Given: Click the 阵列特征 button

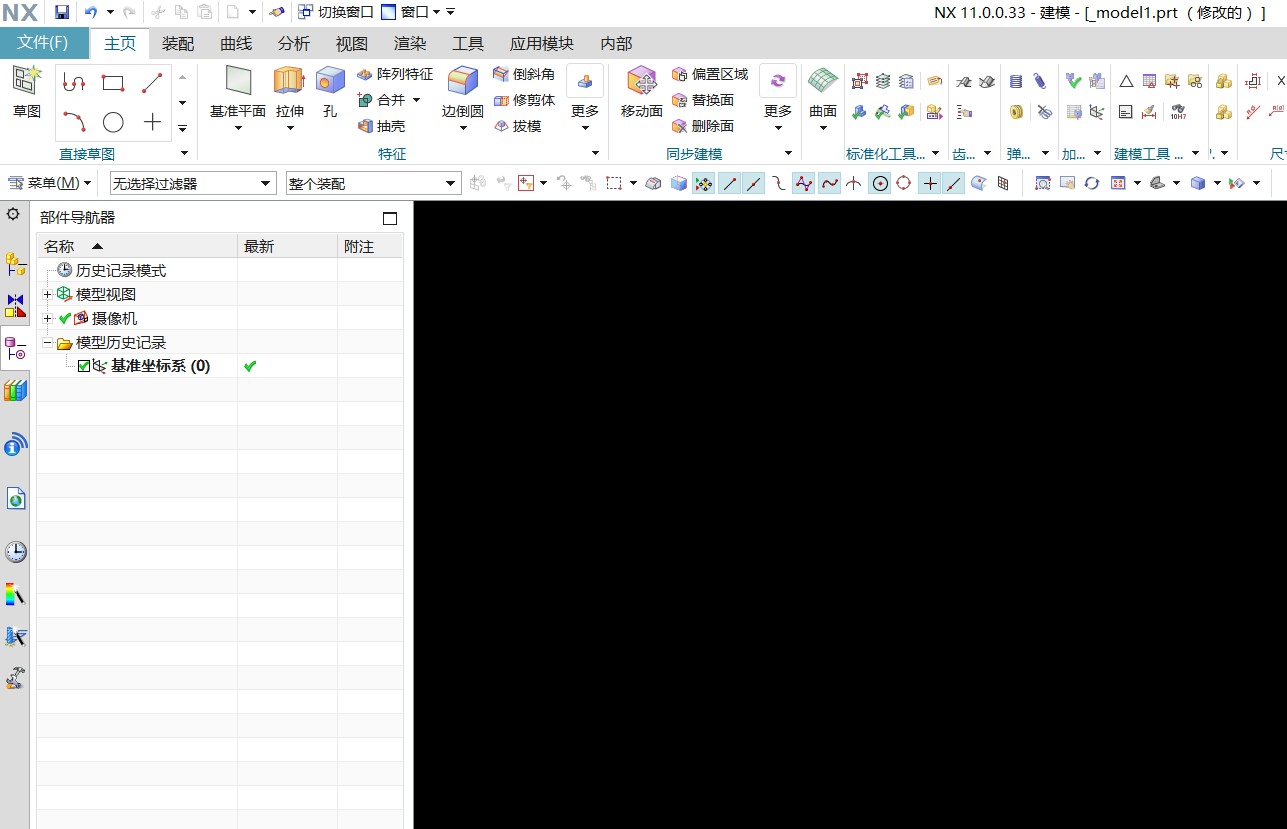Looking at the screenshot, I should point(395,74).
